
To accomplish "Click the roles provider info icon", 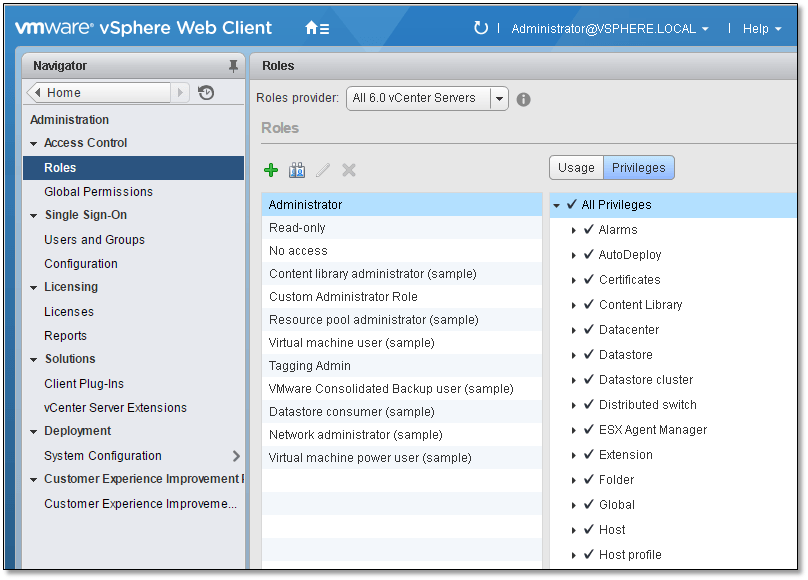I will pyautogui.click(x=524, y=99).
